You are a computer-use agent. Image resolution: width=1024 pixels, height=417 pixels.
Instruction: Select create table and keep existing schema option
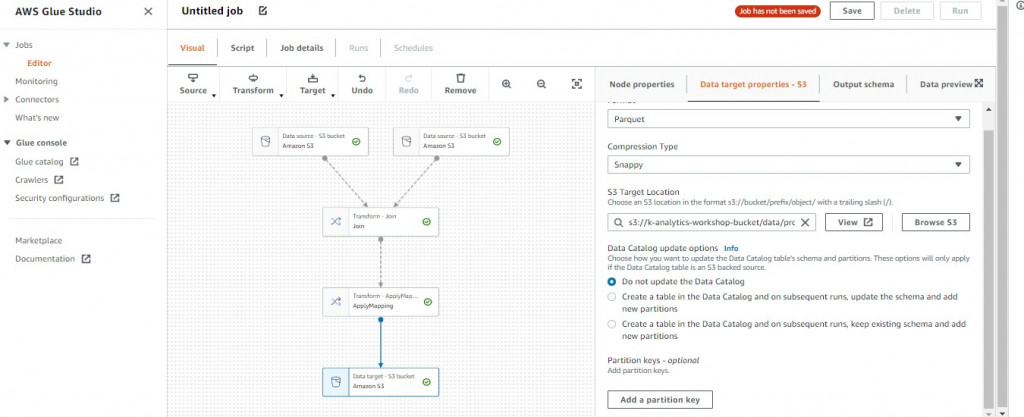click(612, 324)
